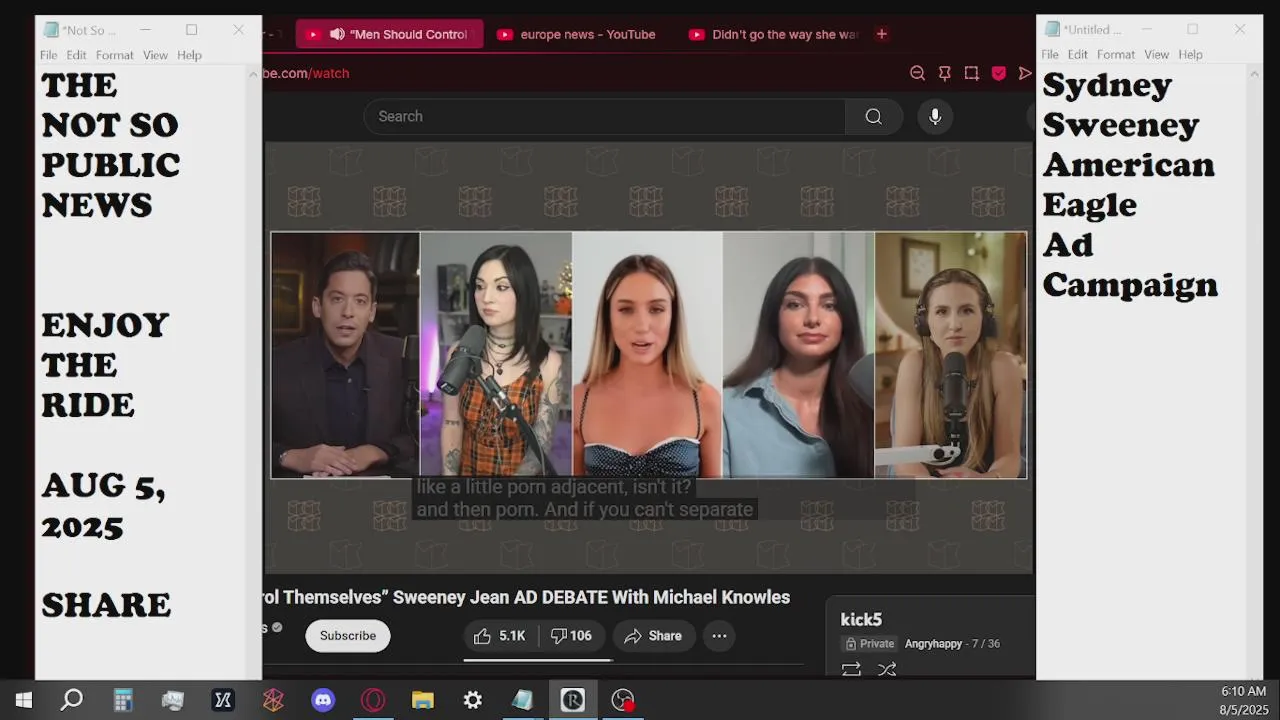The height and width of the screenshot is (720, 1280).
Task: Toggle playlist shuffle in kick5 panel
Action: pyautogui.click(x=886, y=669)
